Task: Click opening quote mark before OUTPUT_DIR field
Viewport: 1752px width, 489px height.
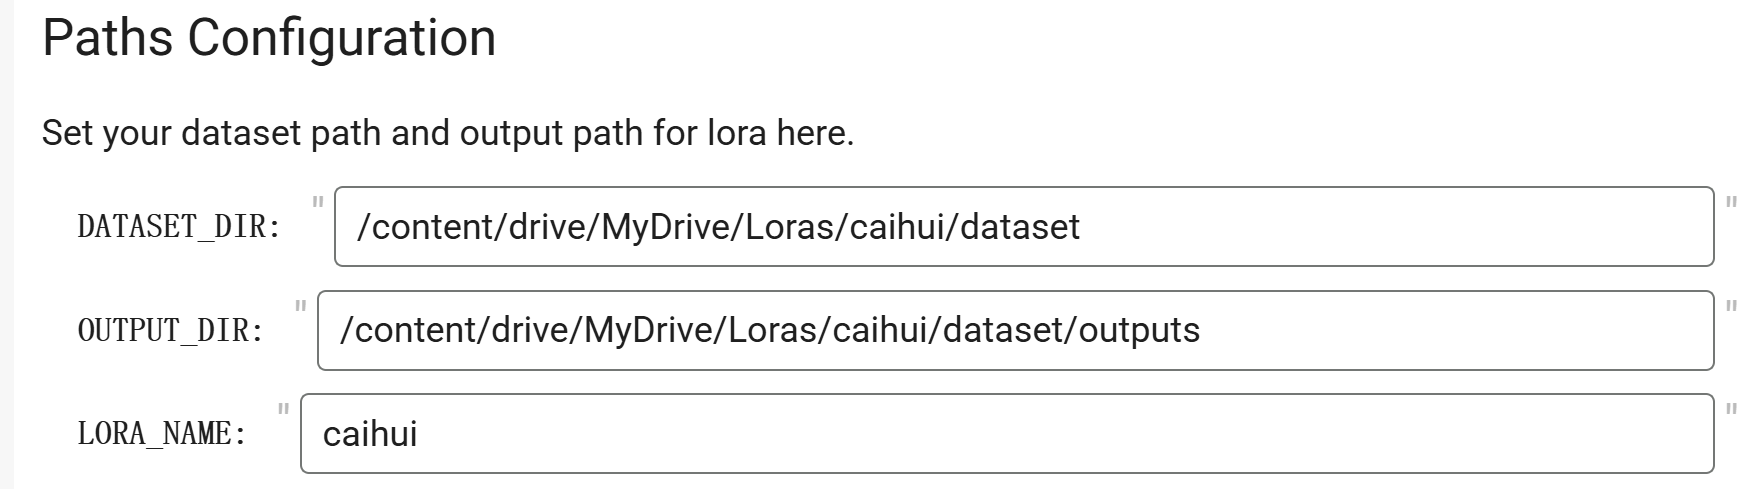Action: click(301, 306)
